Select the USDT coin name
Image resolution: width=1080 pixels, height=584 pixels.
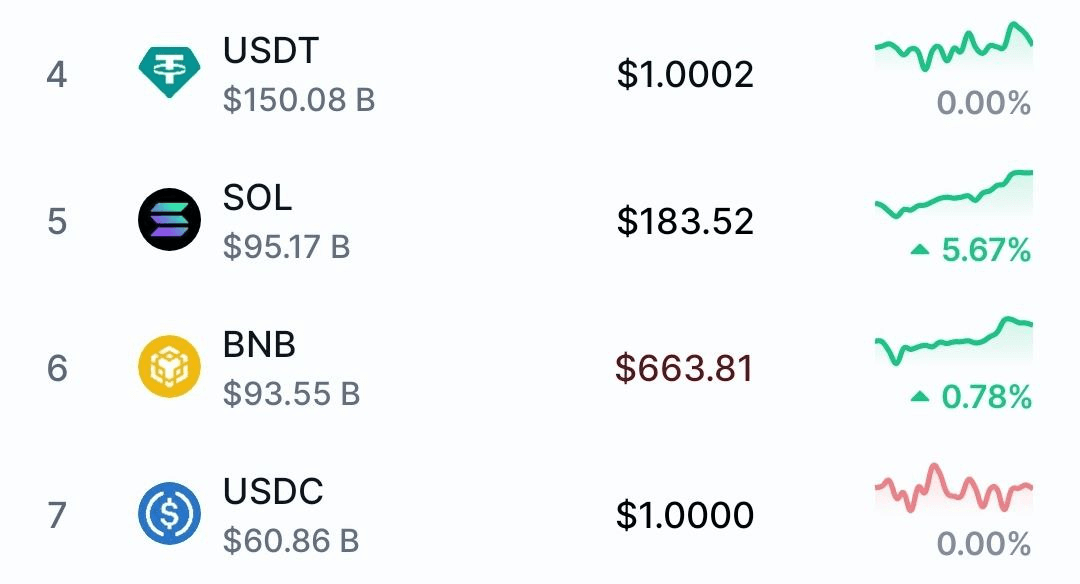[271, 50]
